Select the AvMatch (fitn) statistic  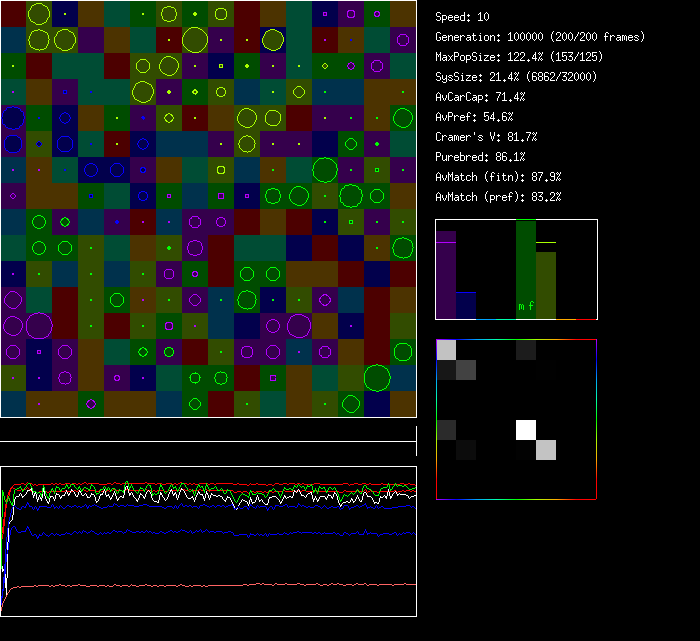point(499,177)
